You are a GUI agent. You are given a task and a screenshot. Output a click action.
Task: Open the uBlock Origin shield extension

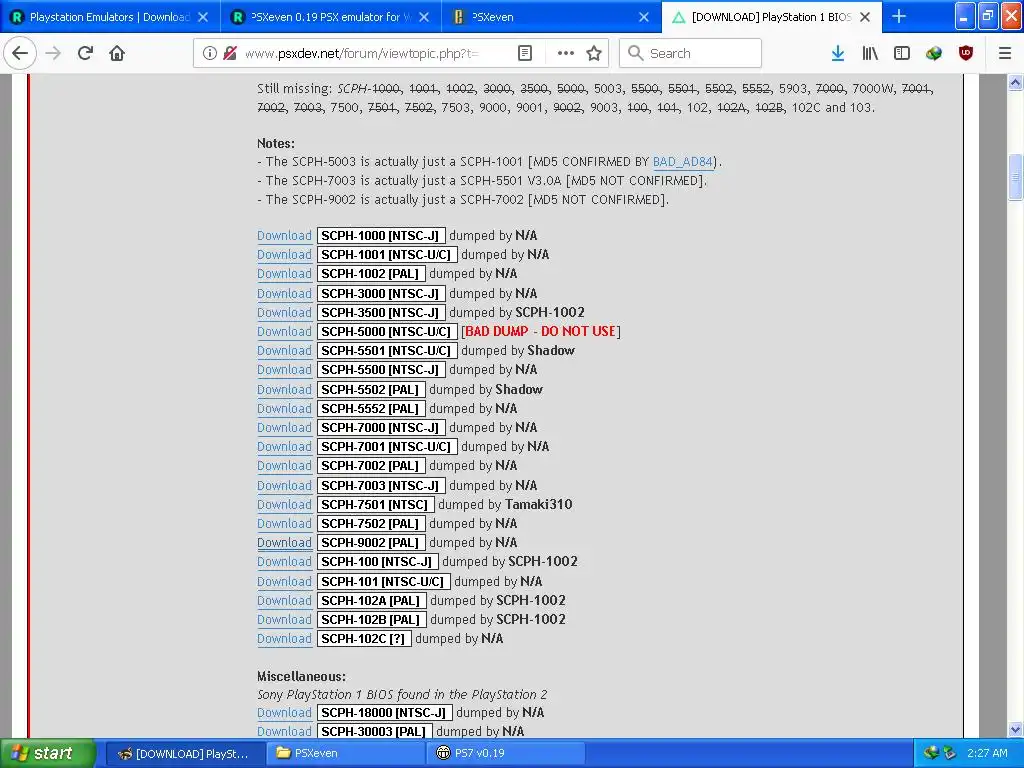[966, 53]
